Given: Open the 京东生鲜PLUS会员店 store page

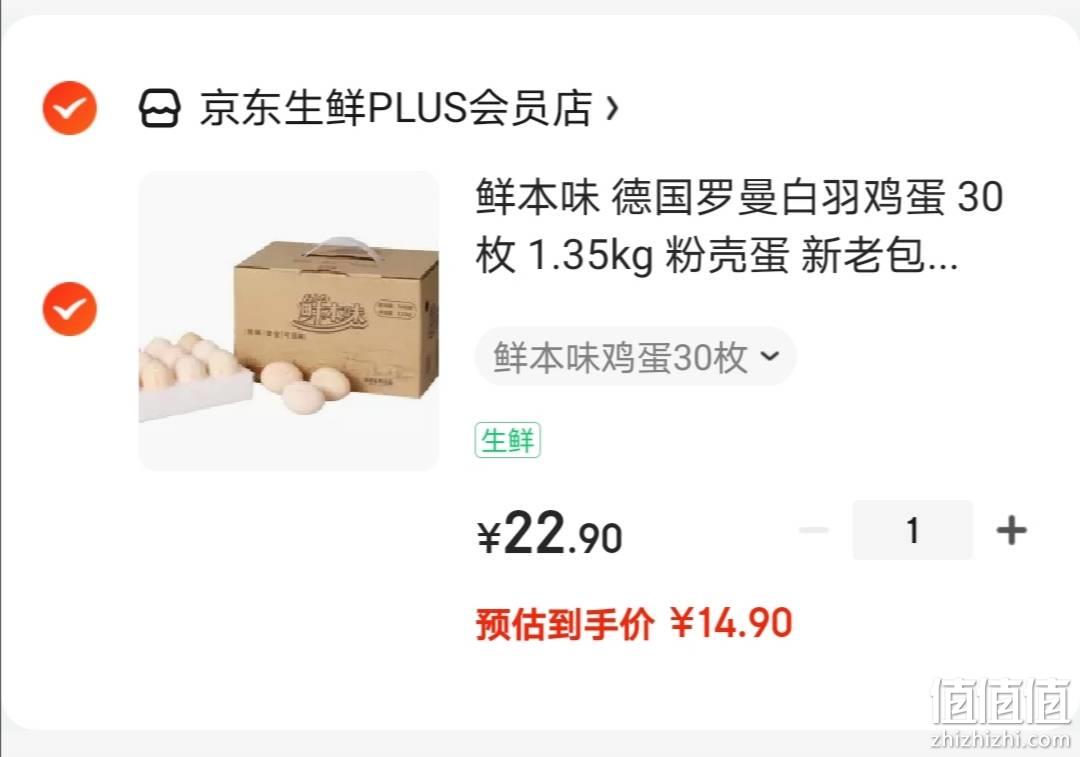Looking at the screenshot, I should point(396,108).
